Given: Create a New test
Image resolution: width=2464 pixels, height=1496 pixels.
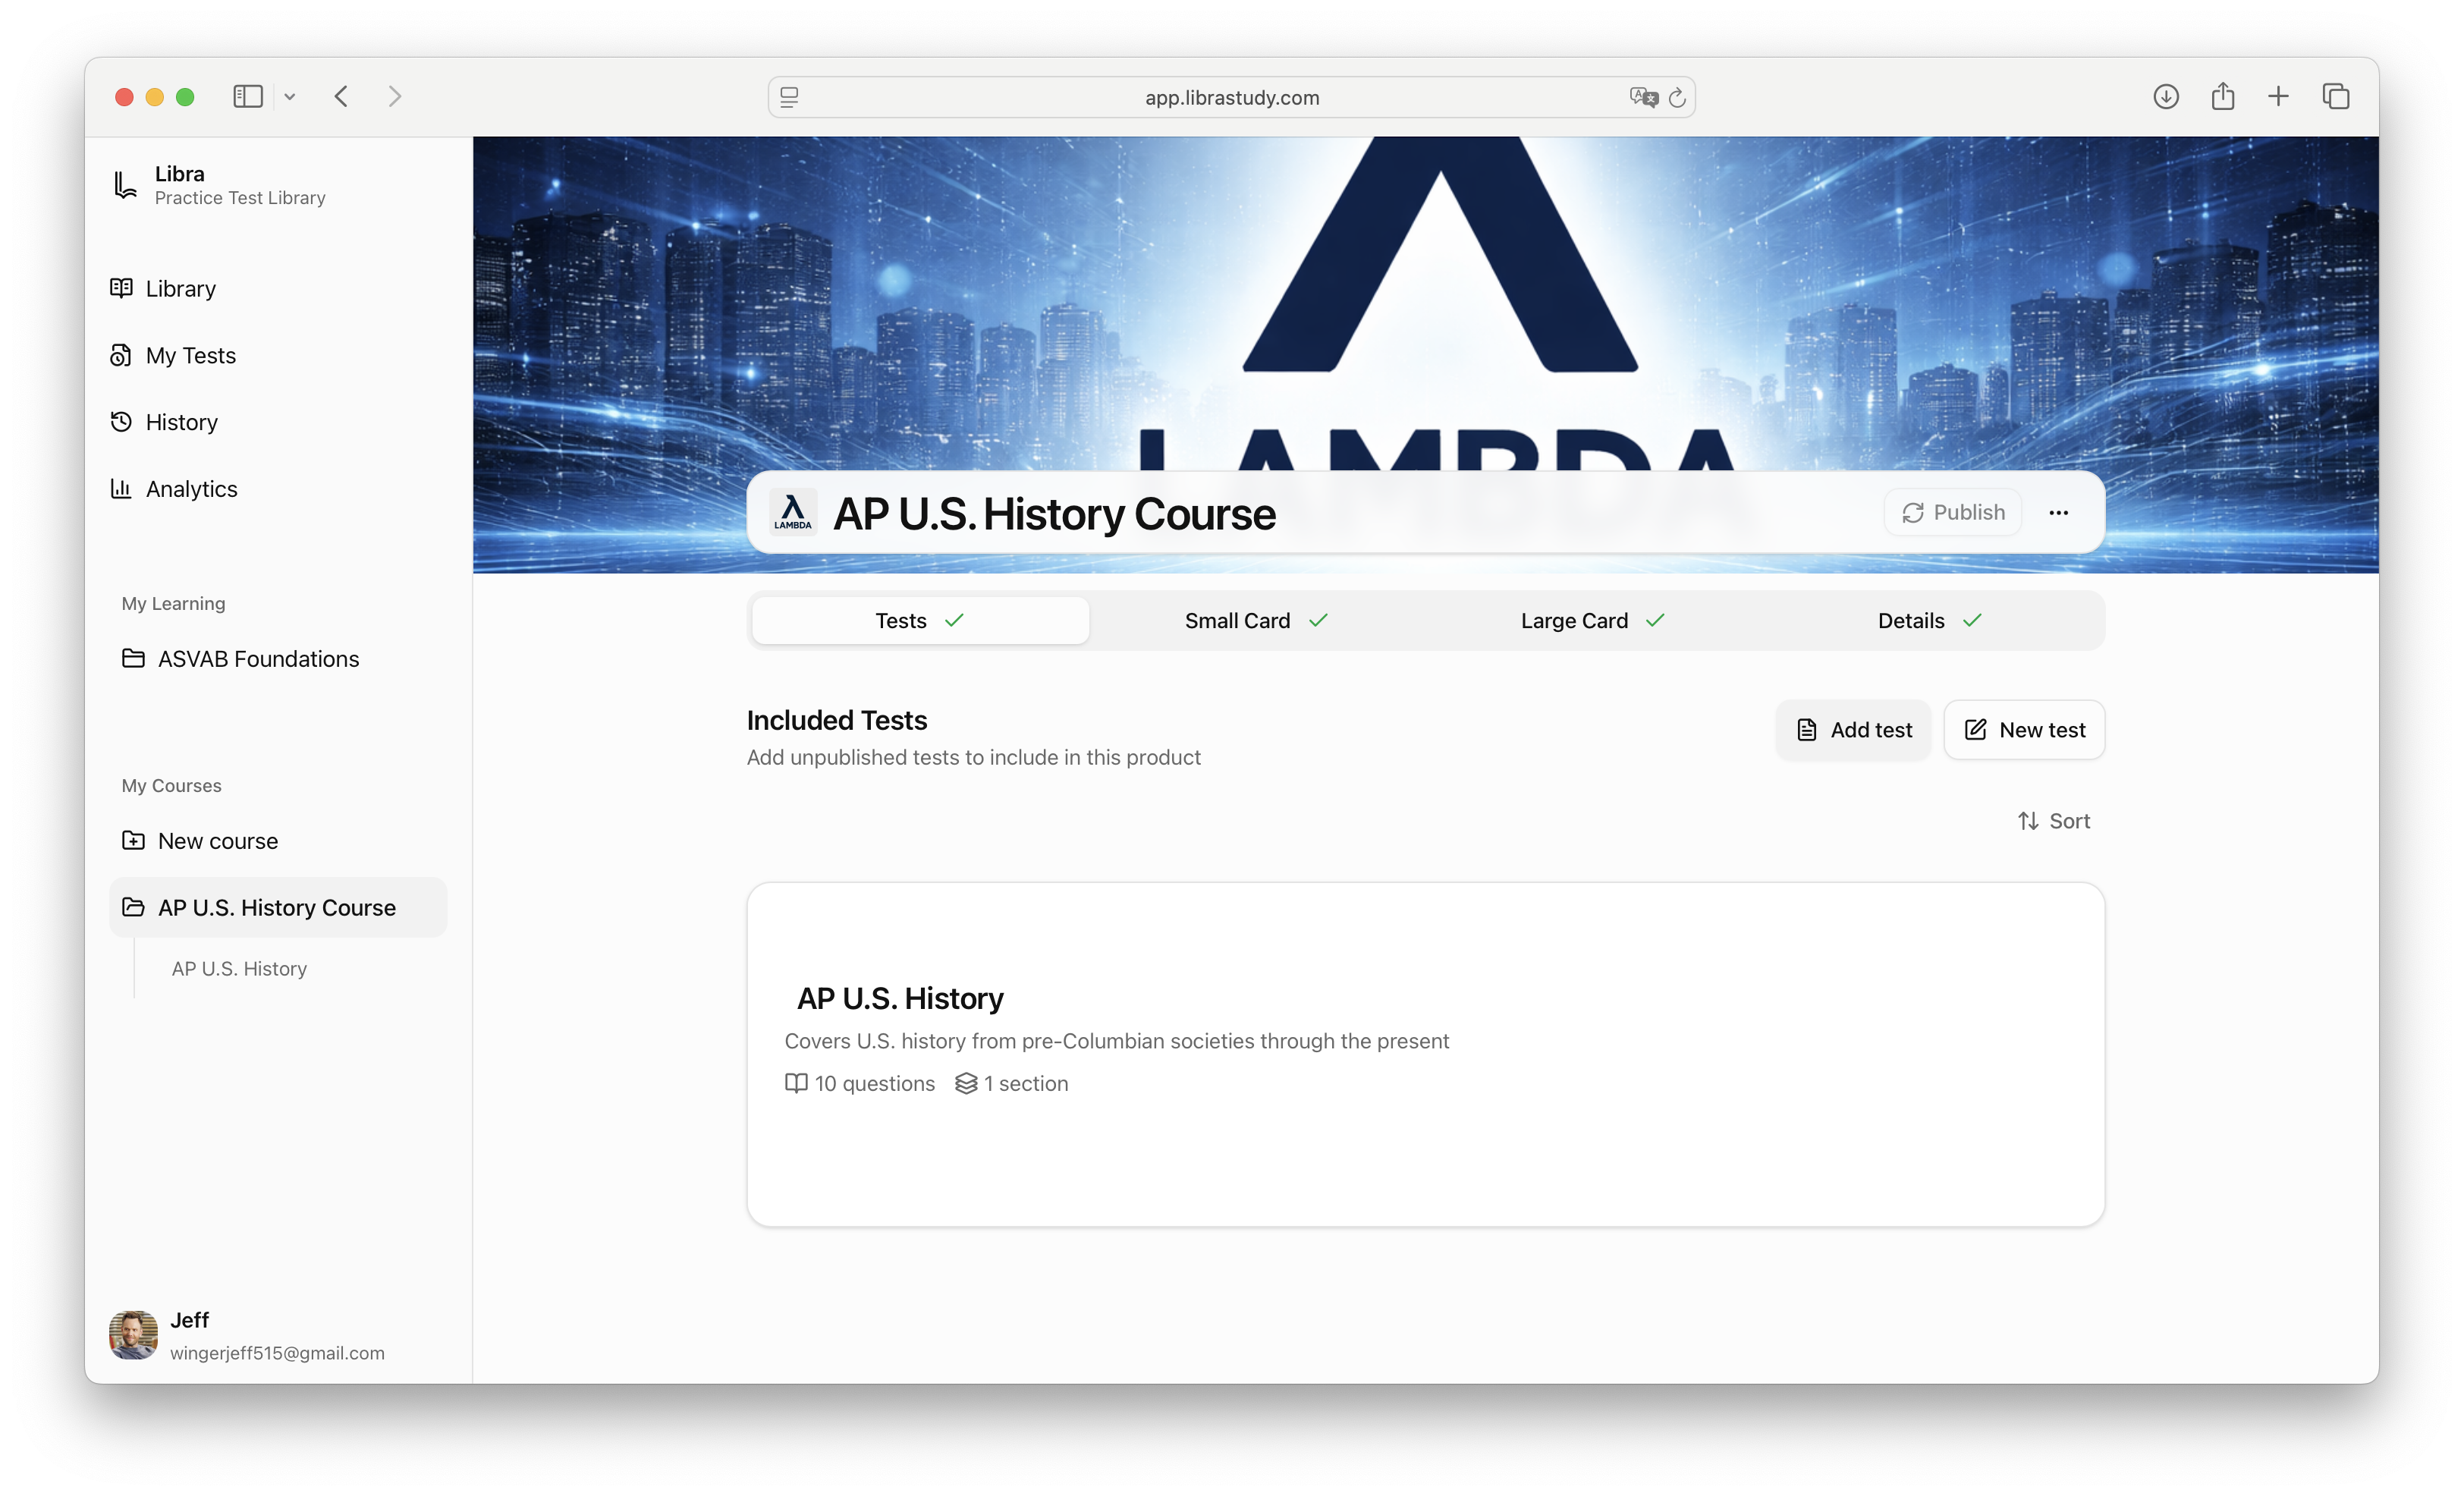Looking at the screenshot, I should pyautogui.click(x=2024, y=730).
